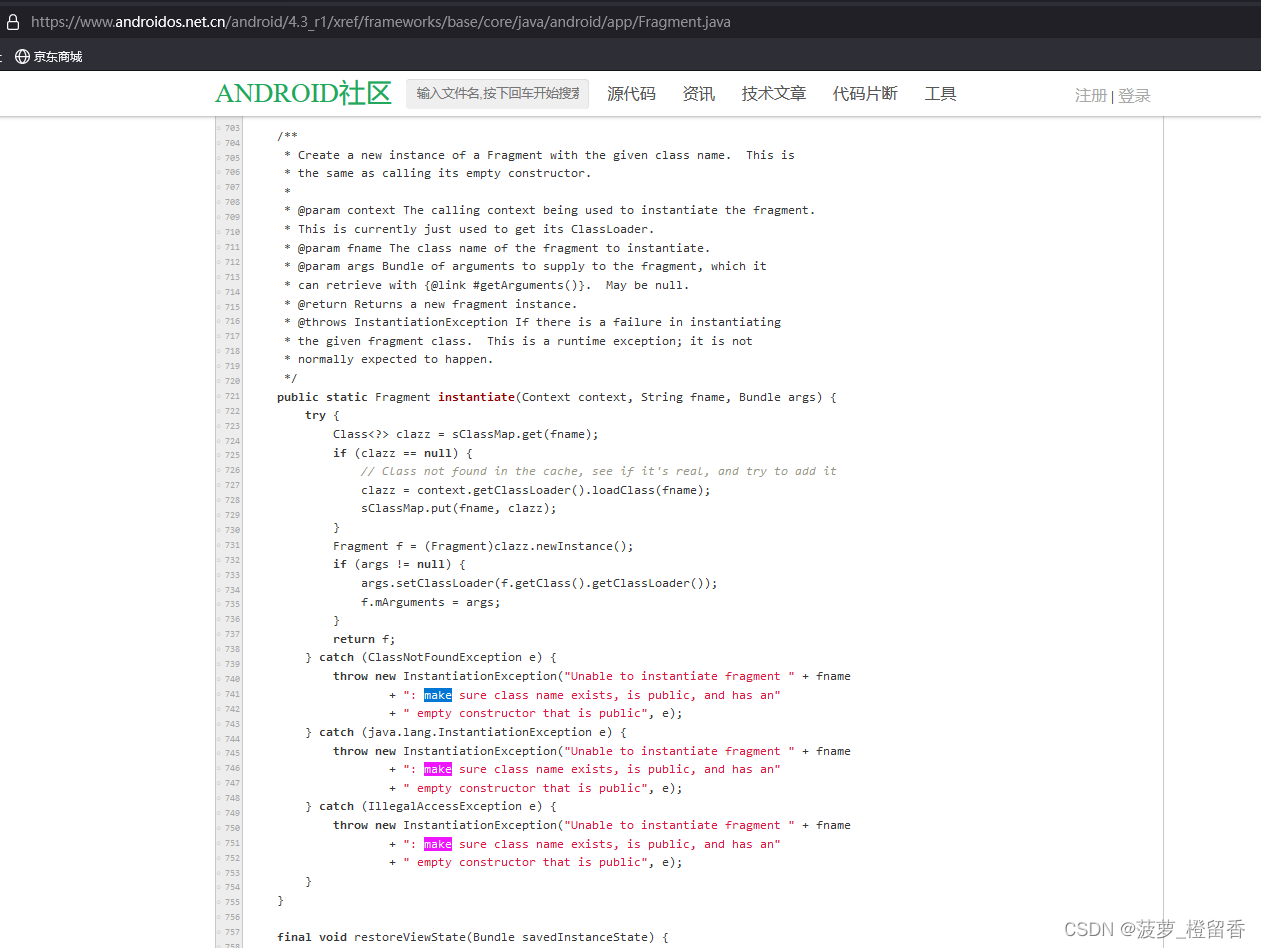The width and height of the screenshot is (1261, 948).
Task: Focus the file name search box
Action: pos(497,93)
